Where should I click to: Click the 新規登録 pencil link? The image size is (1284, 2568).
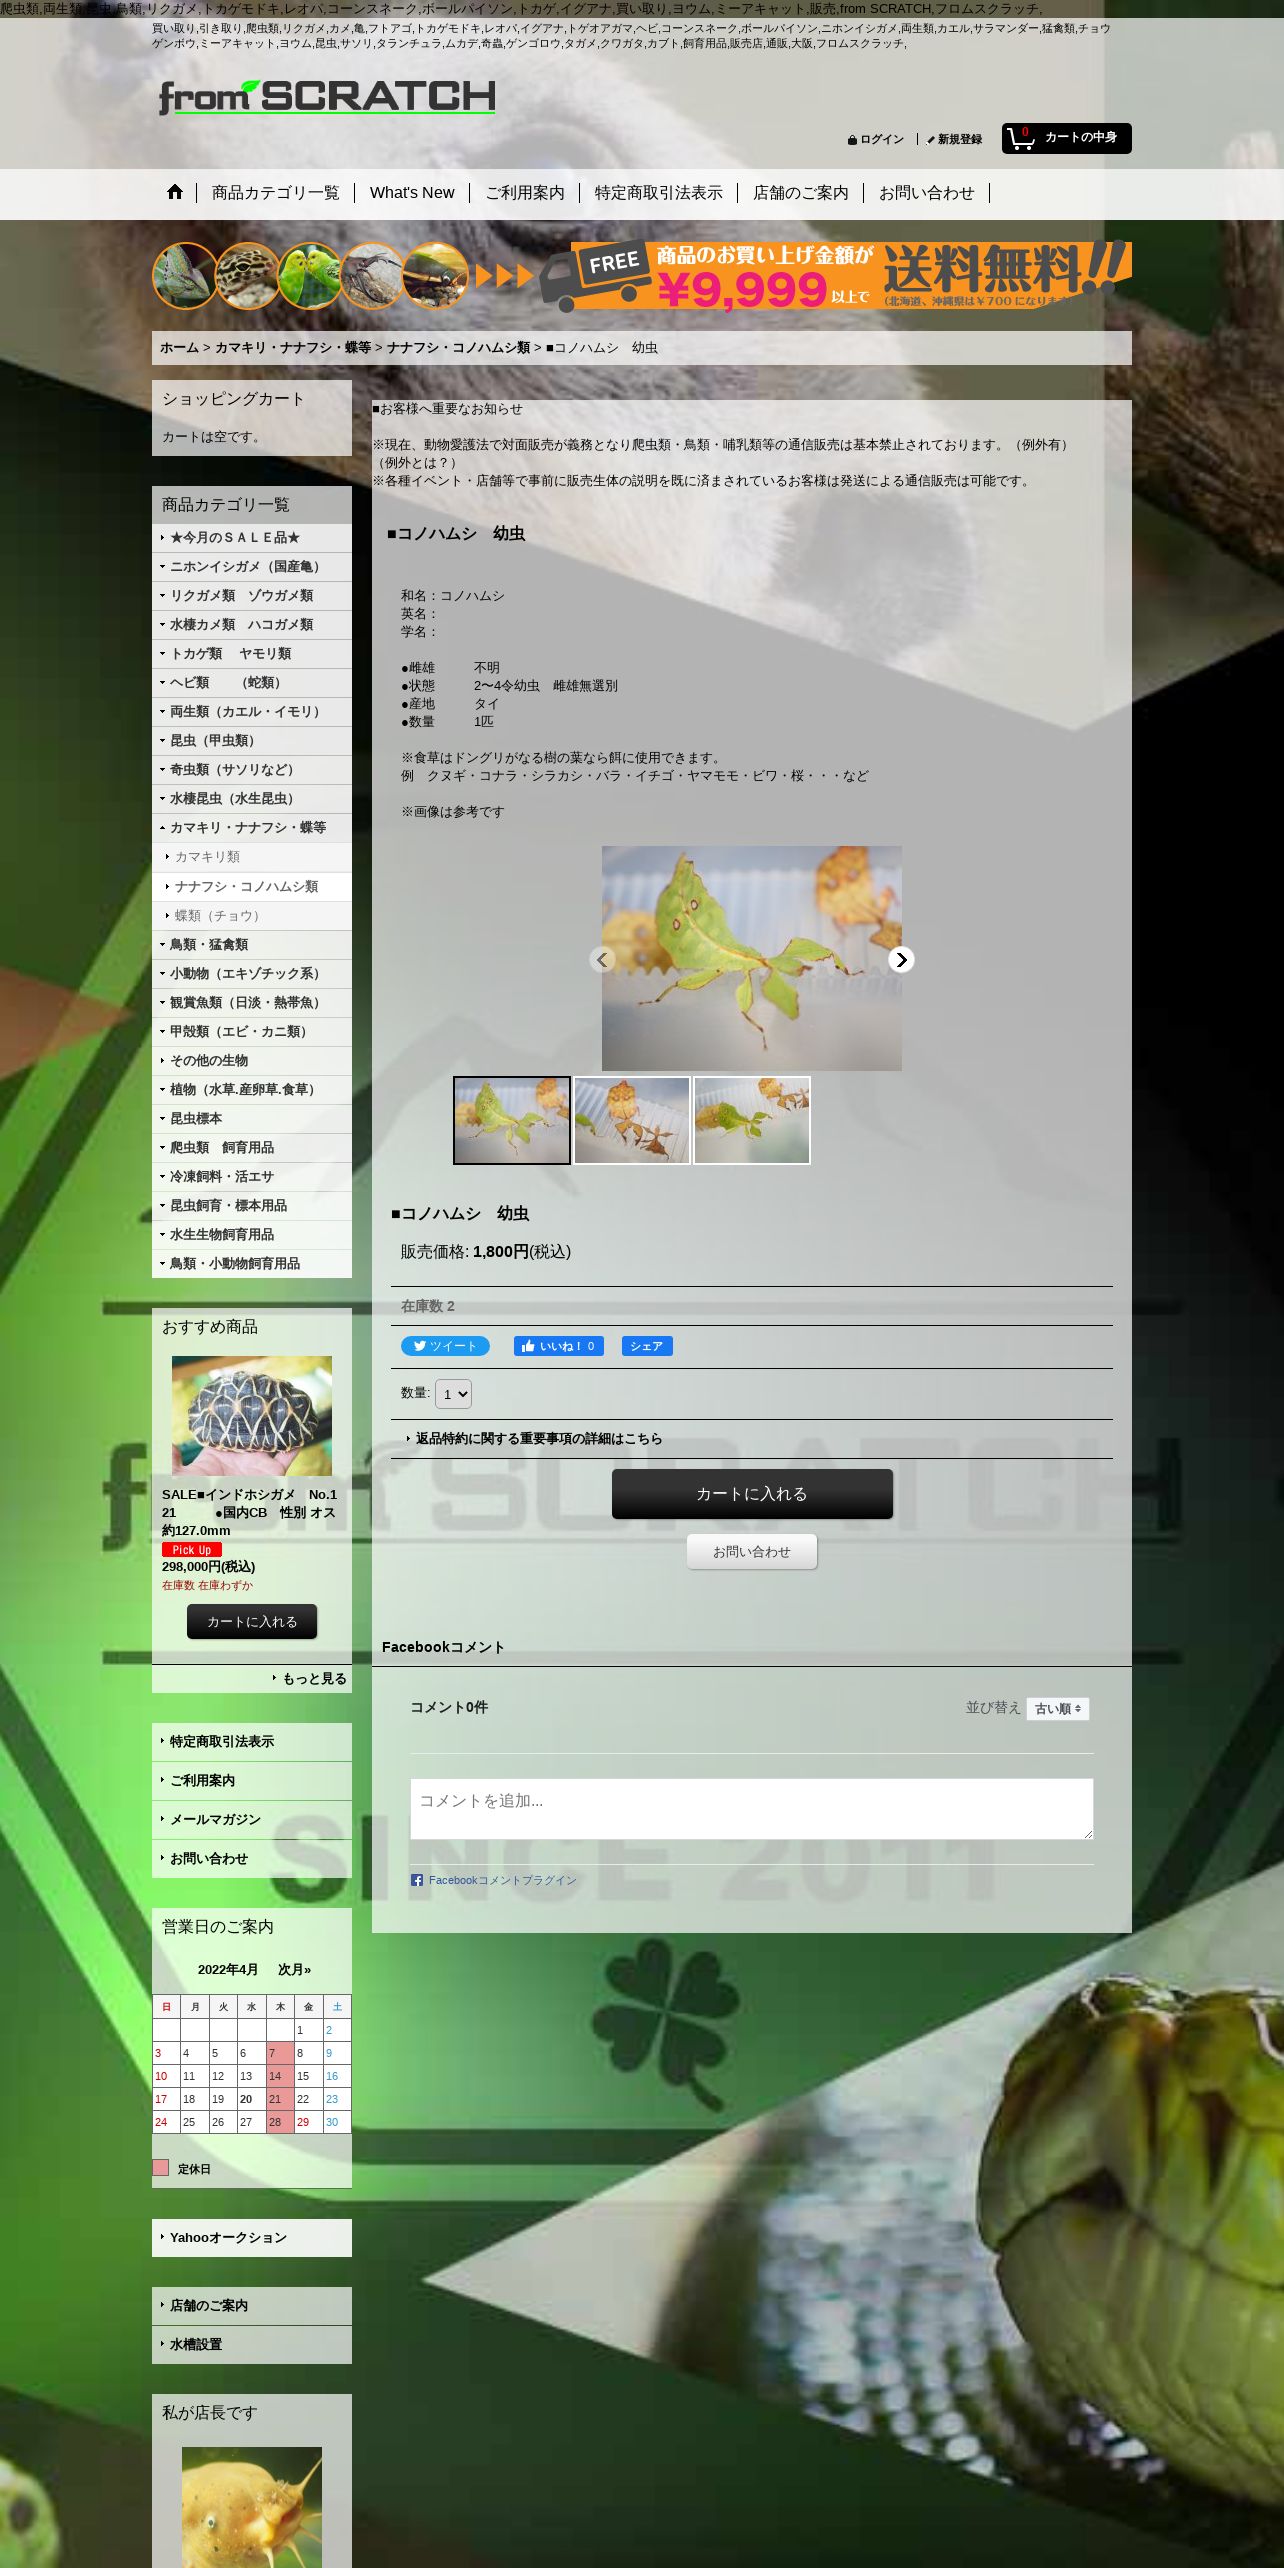(954, 140)
